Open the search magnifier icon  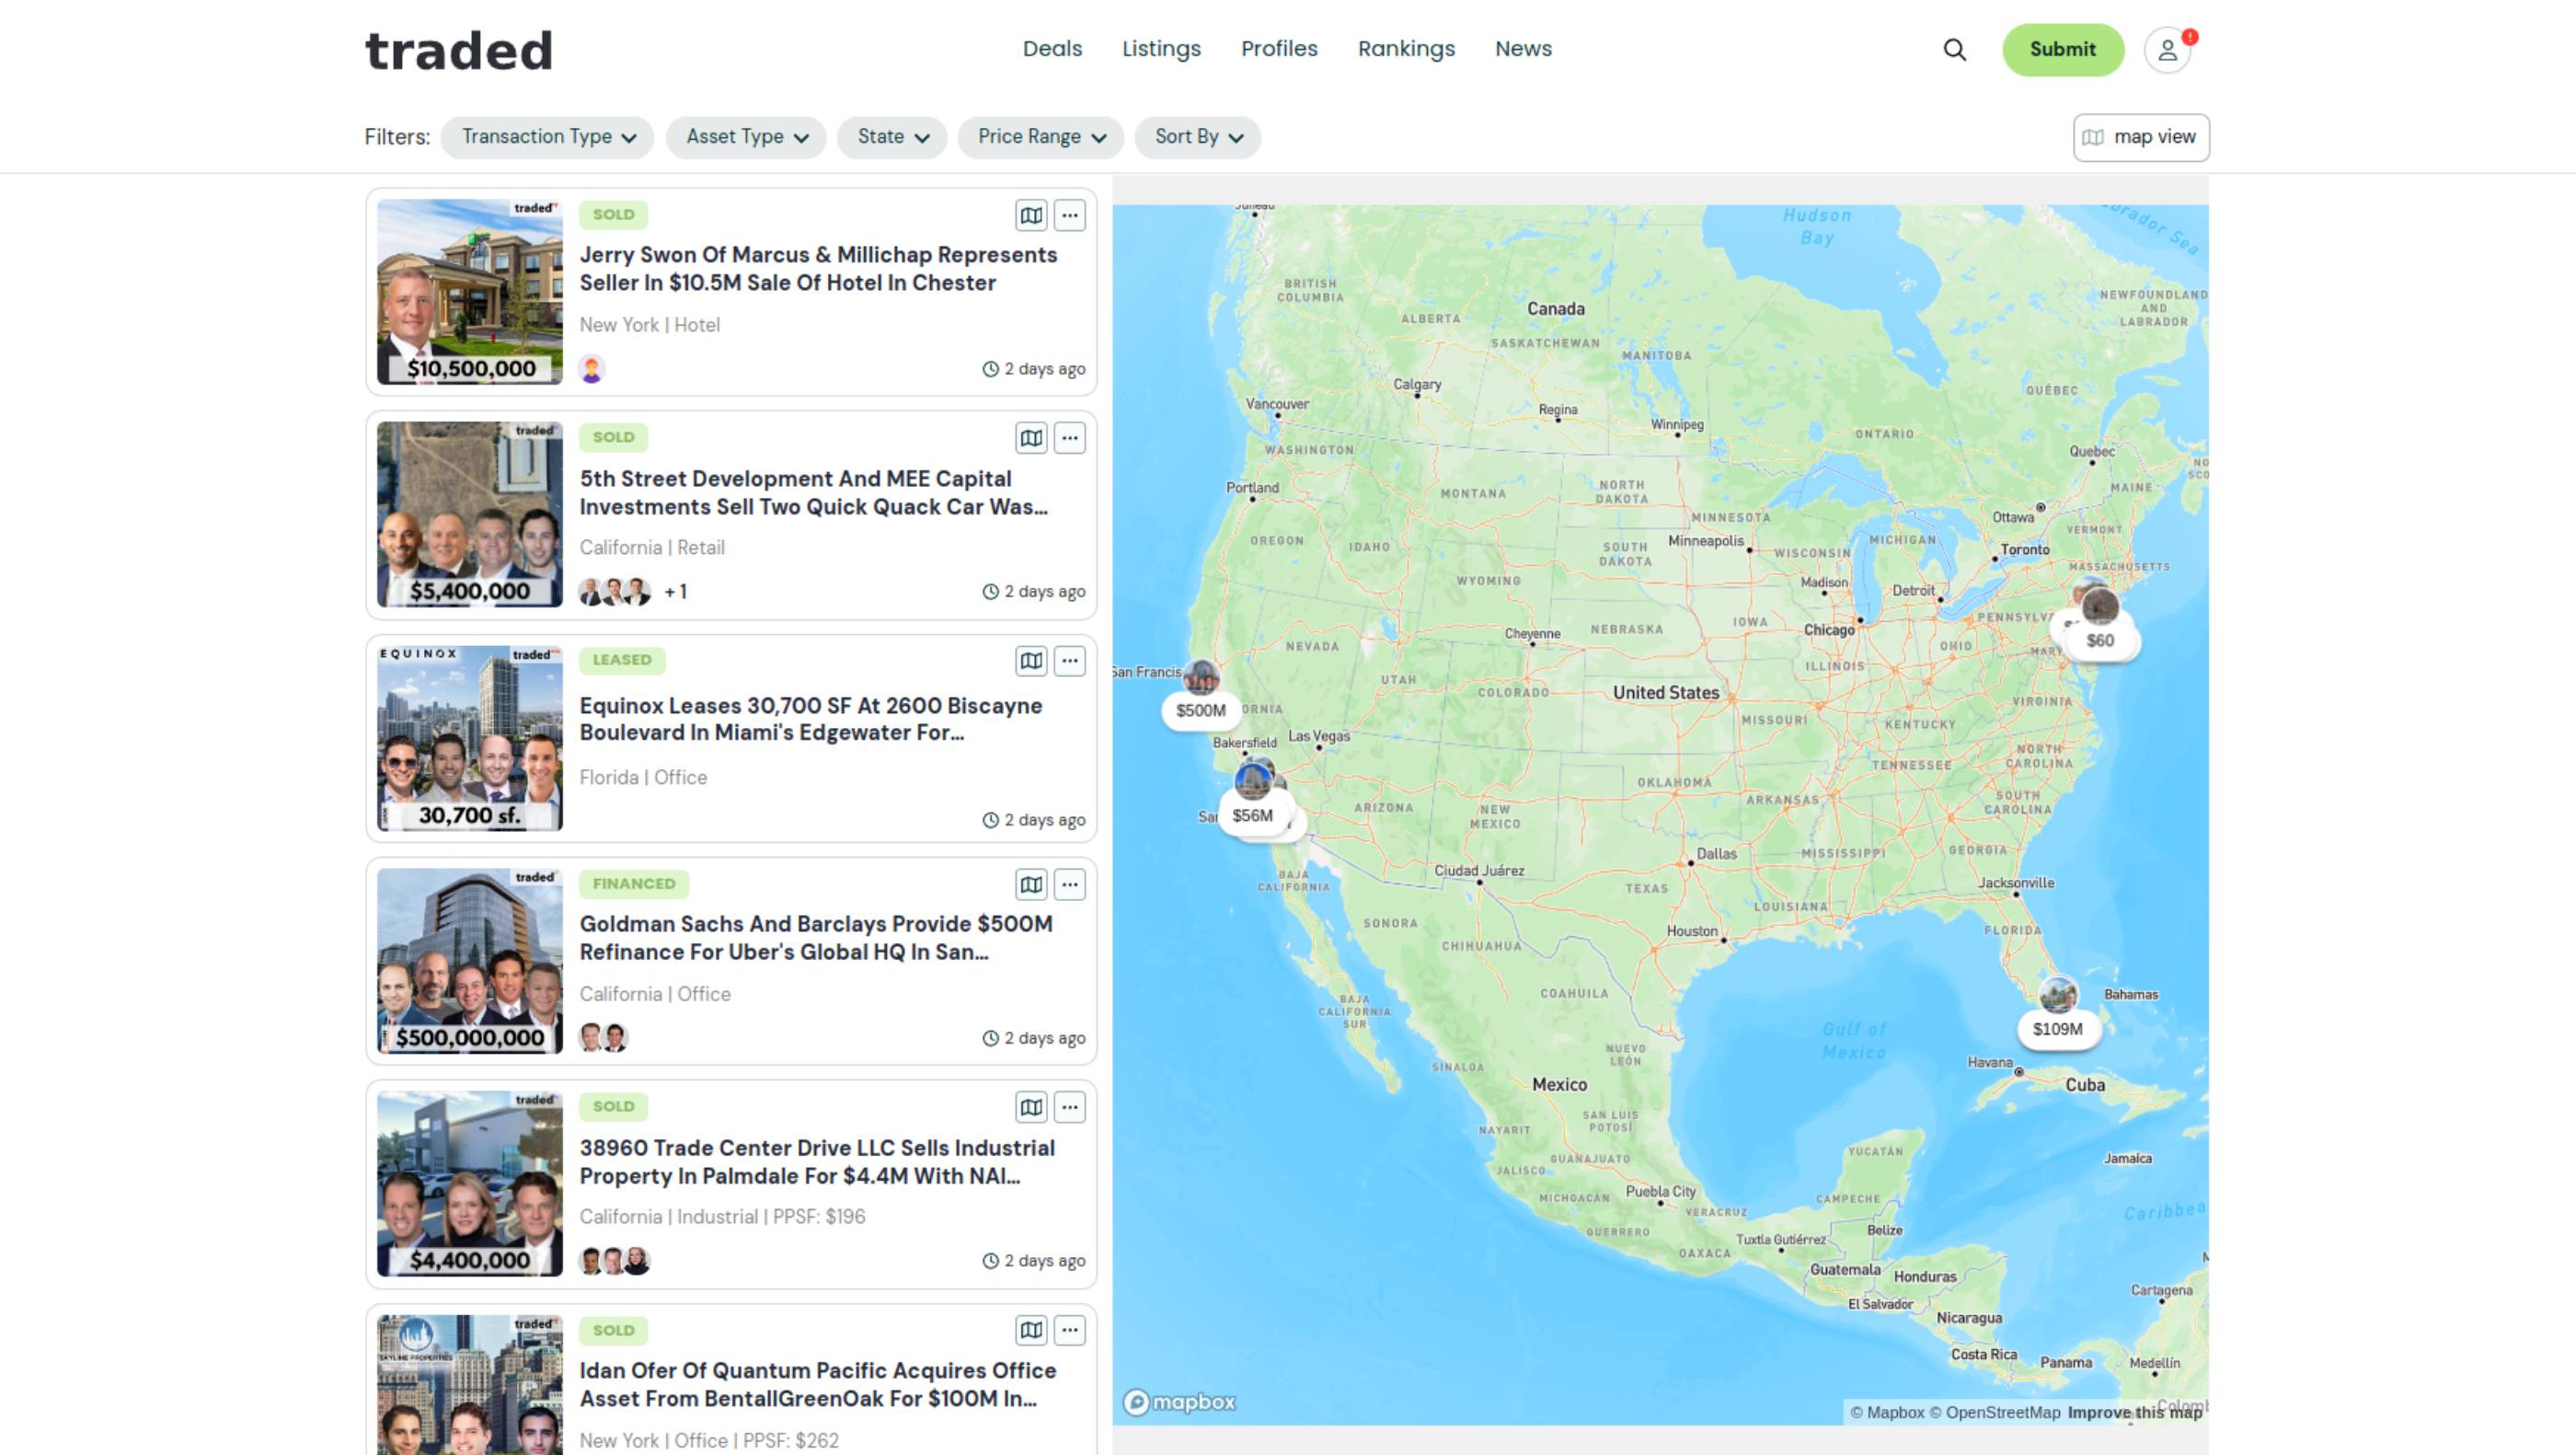[1954, 50]
